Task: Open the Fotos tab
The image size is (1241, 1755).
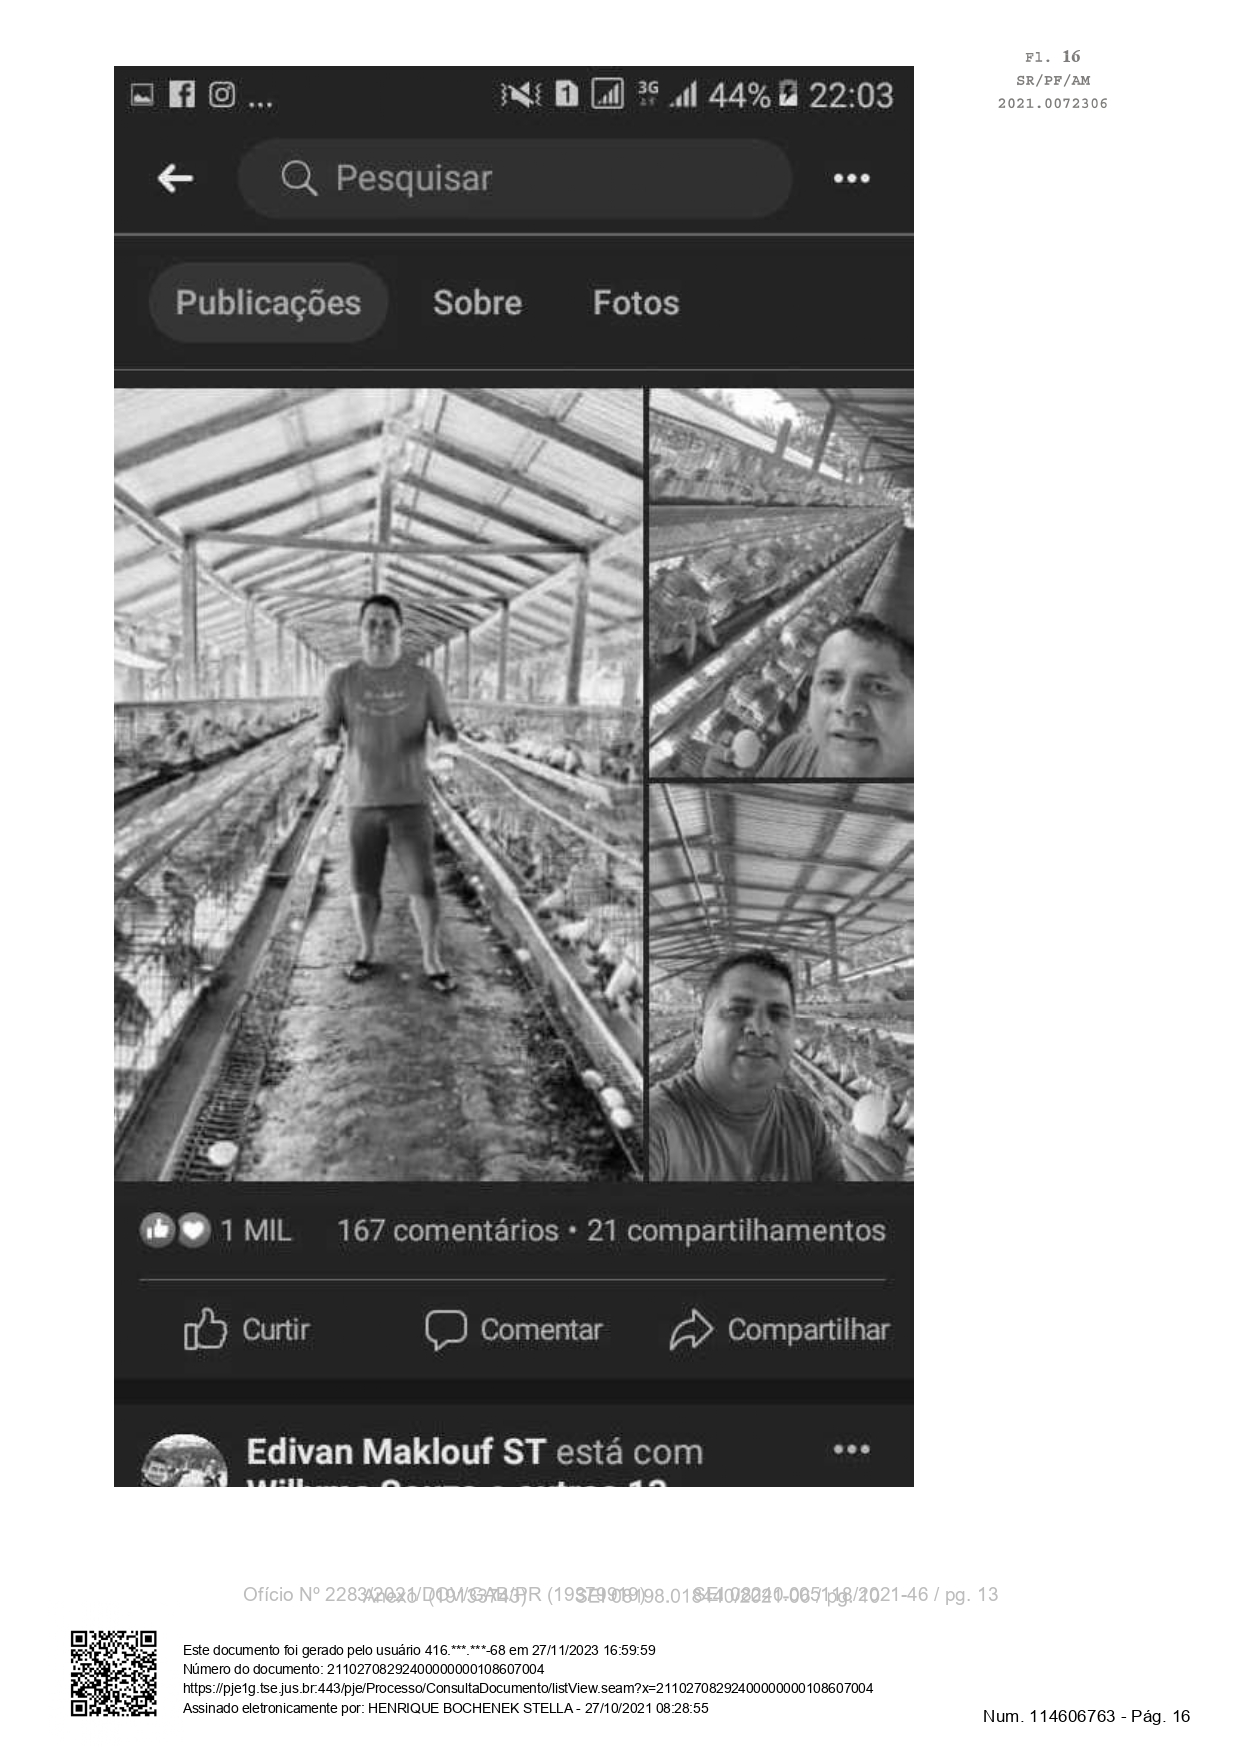Action: tap(636, 303)
